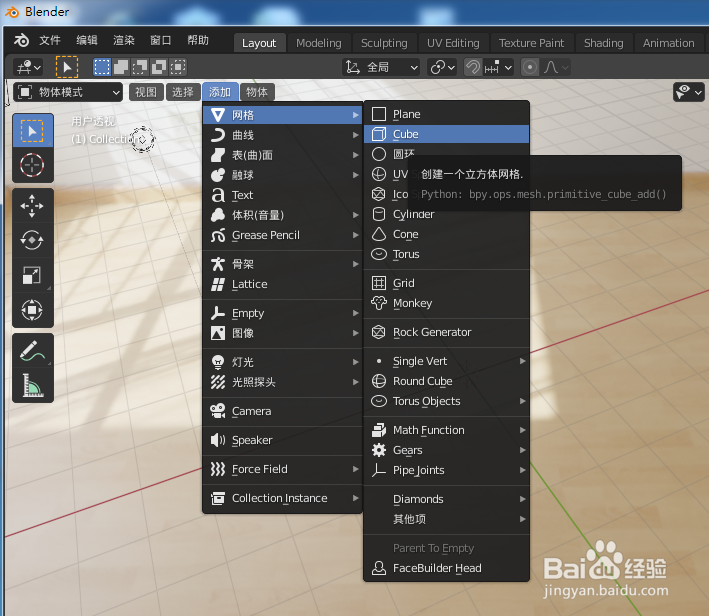
Task: Switch to the Sculpting workspace tab
Action: (384, 43)
